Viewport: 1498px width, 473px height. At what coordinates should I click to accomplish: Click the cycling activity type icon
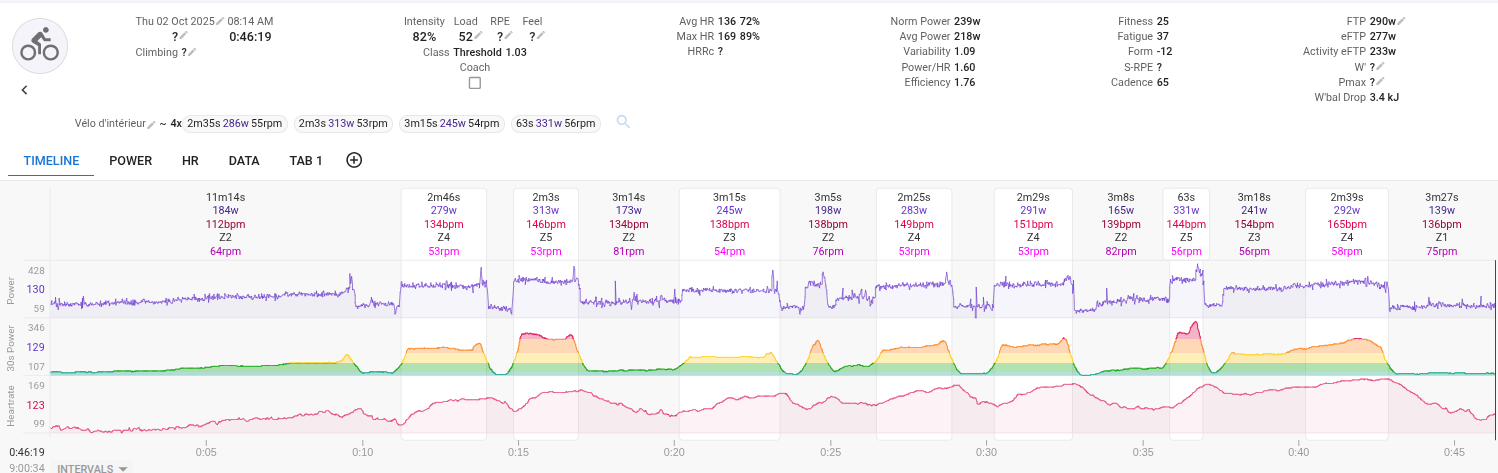(x=40, y=45)
